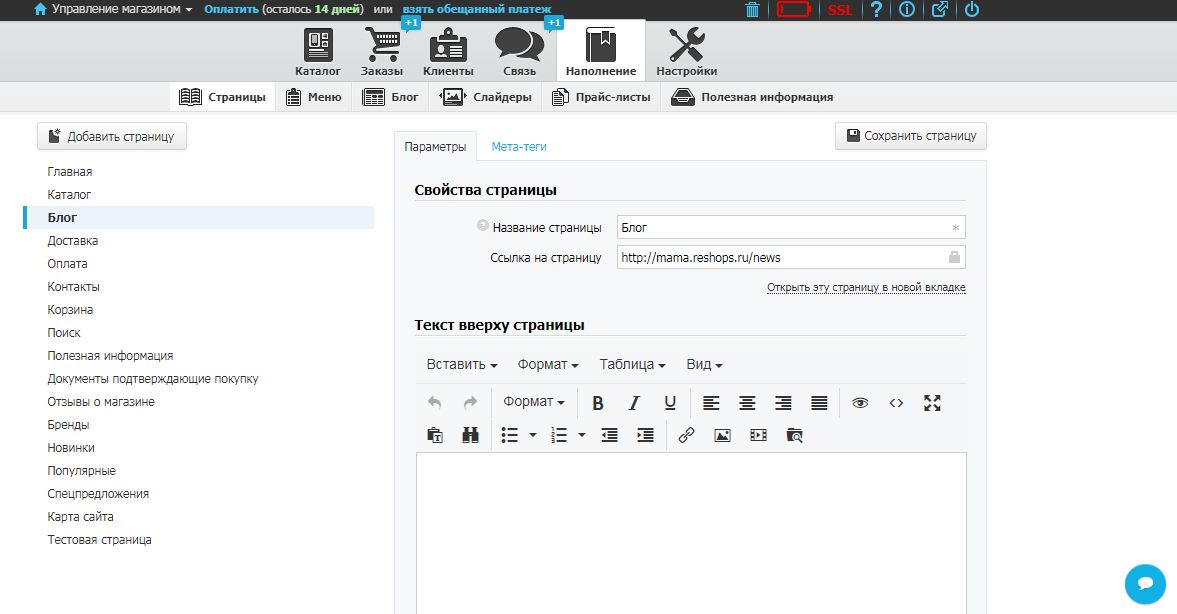Open live chat bubble widget
Image resolution: width=1177 pixels, height=614 pixels.
click(x=1145, y=583)
